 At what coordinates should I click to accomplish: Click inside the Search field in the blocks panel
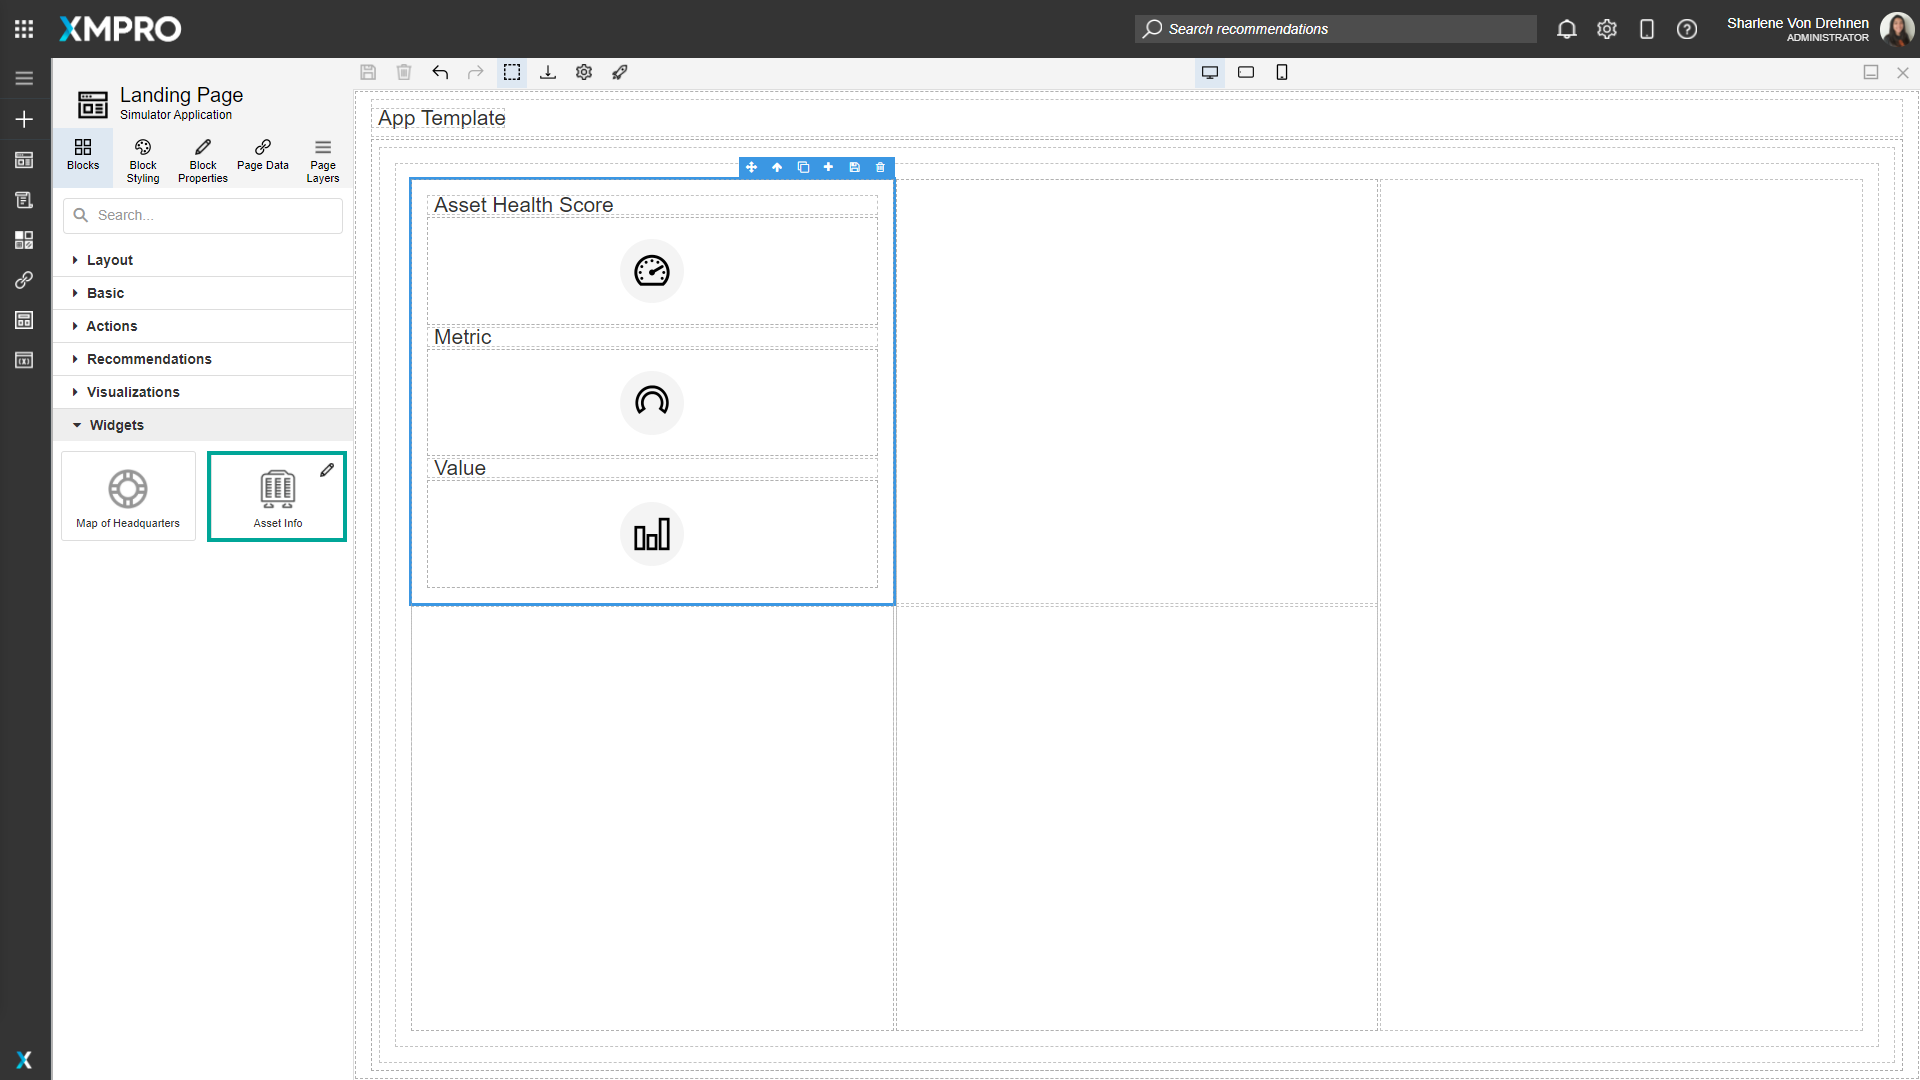click(x=202, y=215)
